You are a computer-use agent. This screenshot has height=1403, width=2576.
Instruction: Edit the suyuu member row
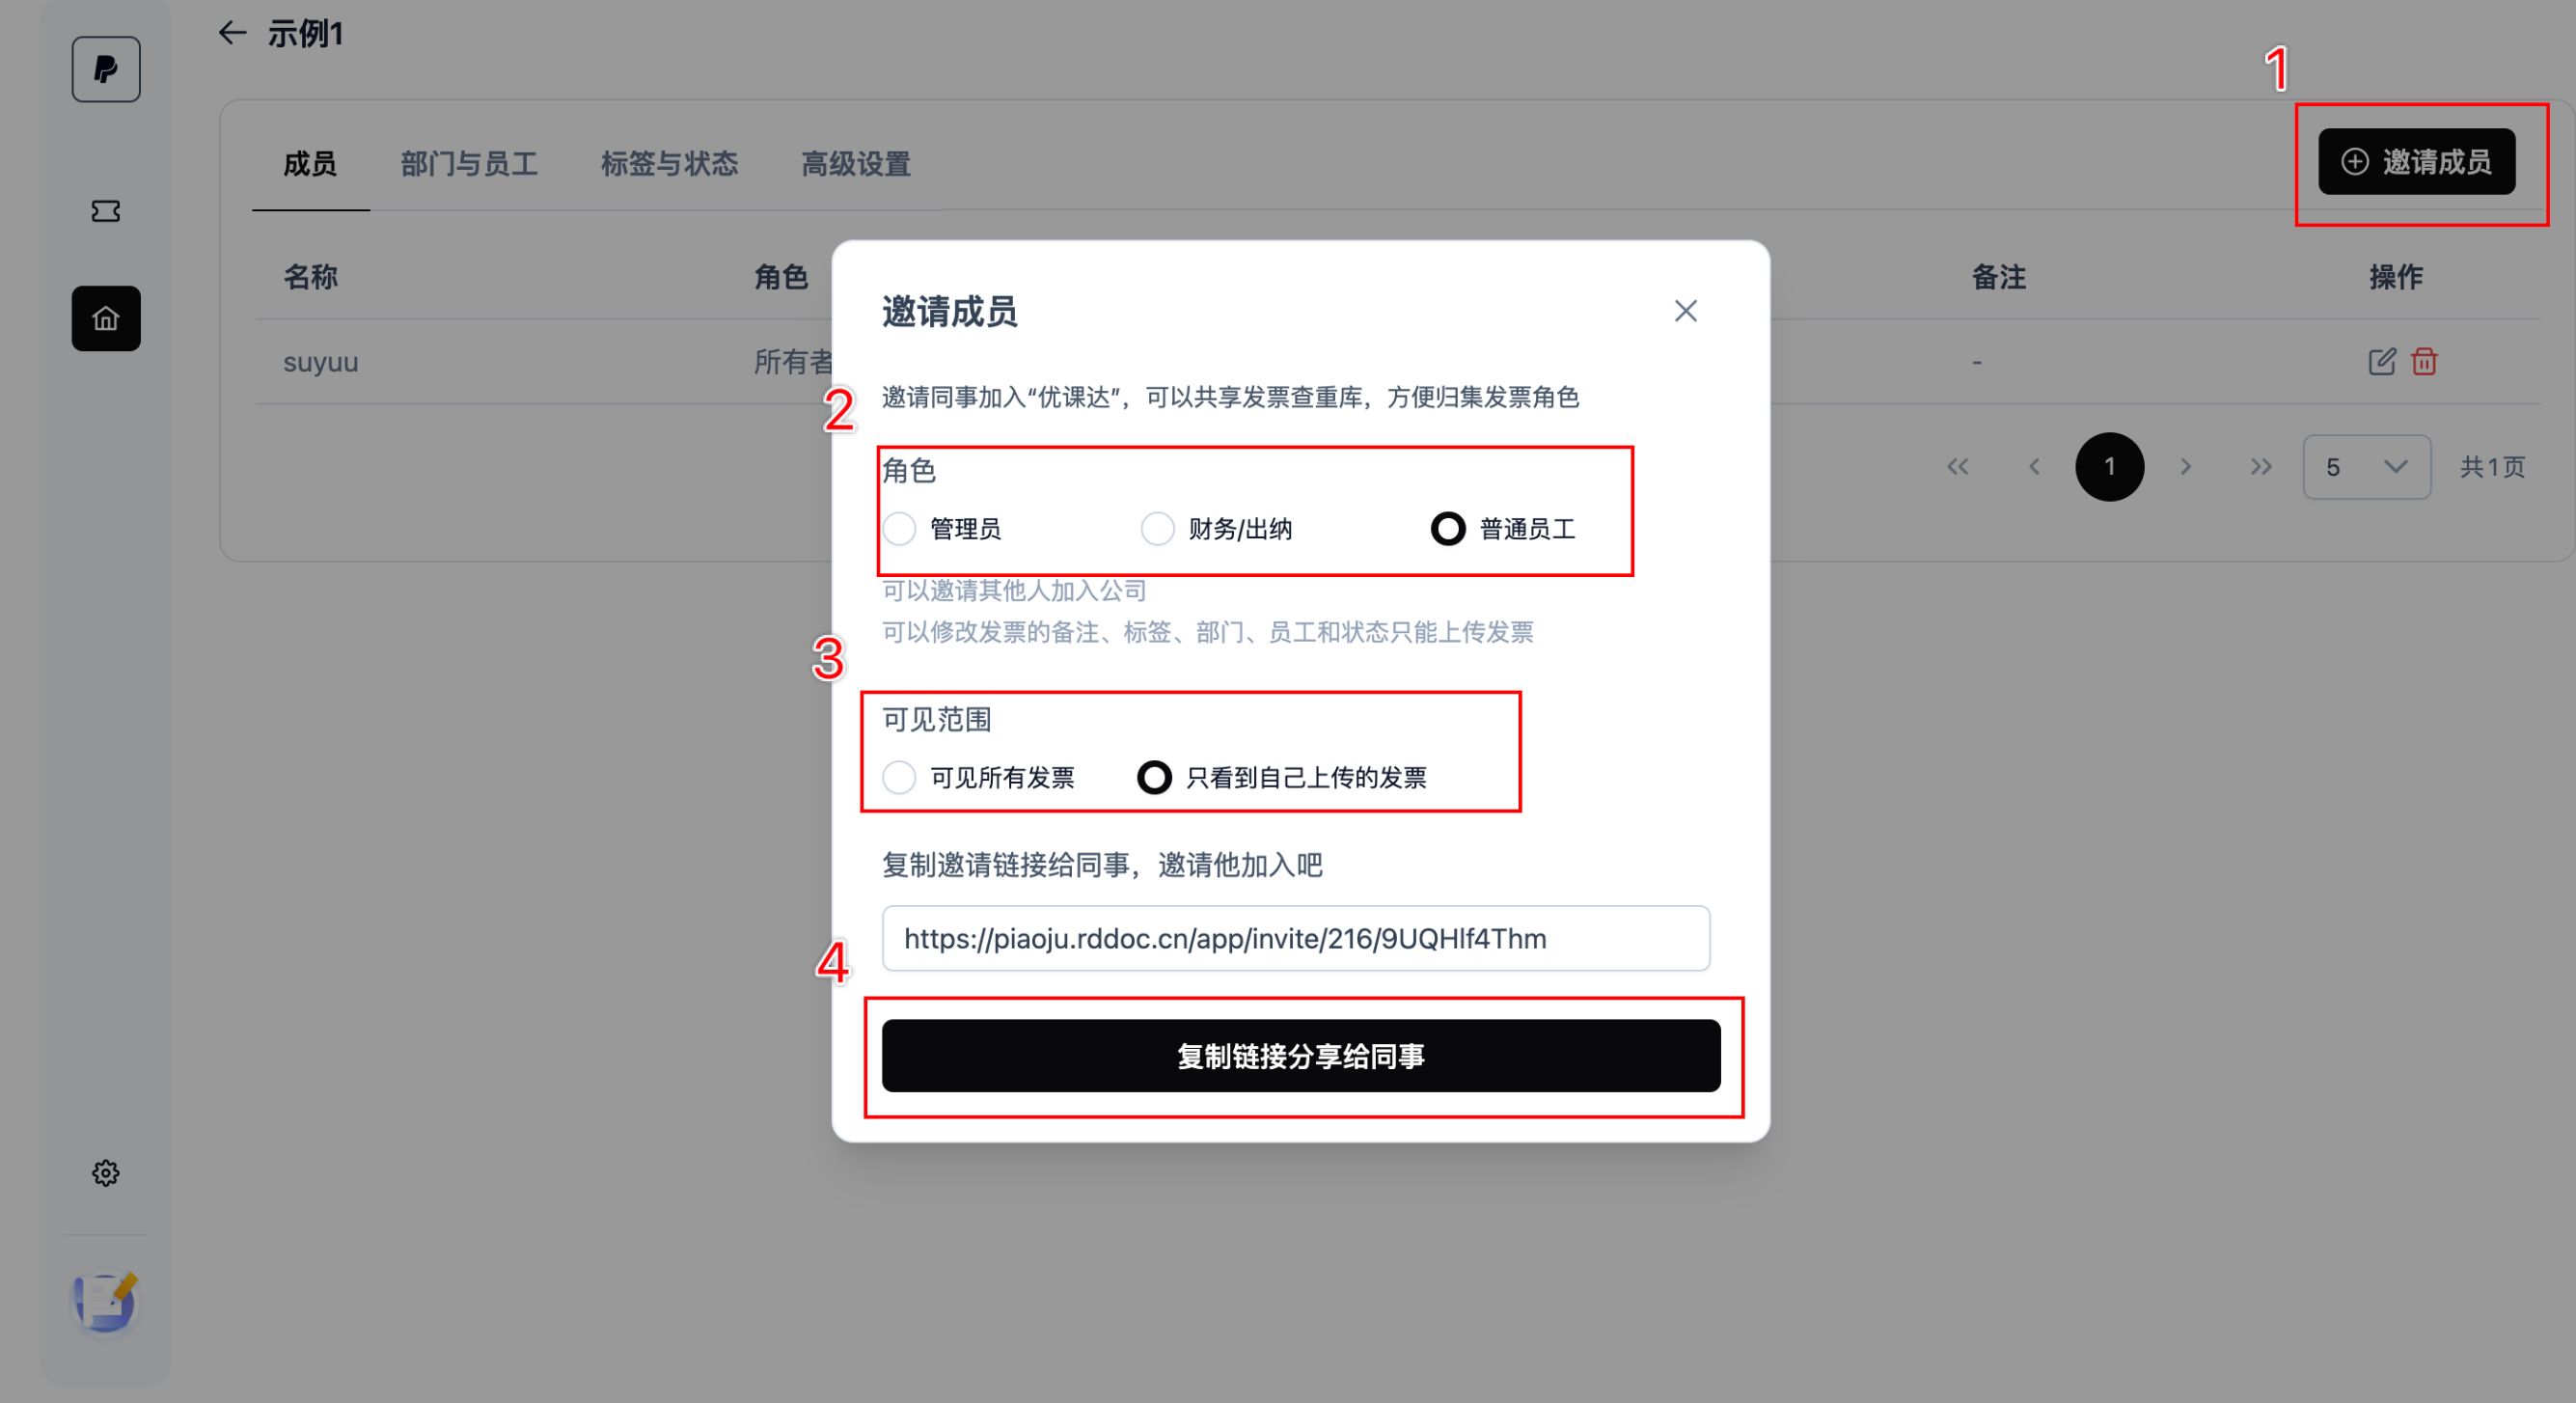coord(2382,361)
